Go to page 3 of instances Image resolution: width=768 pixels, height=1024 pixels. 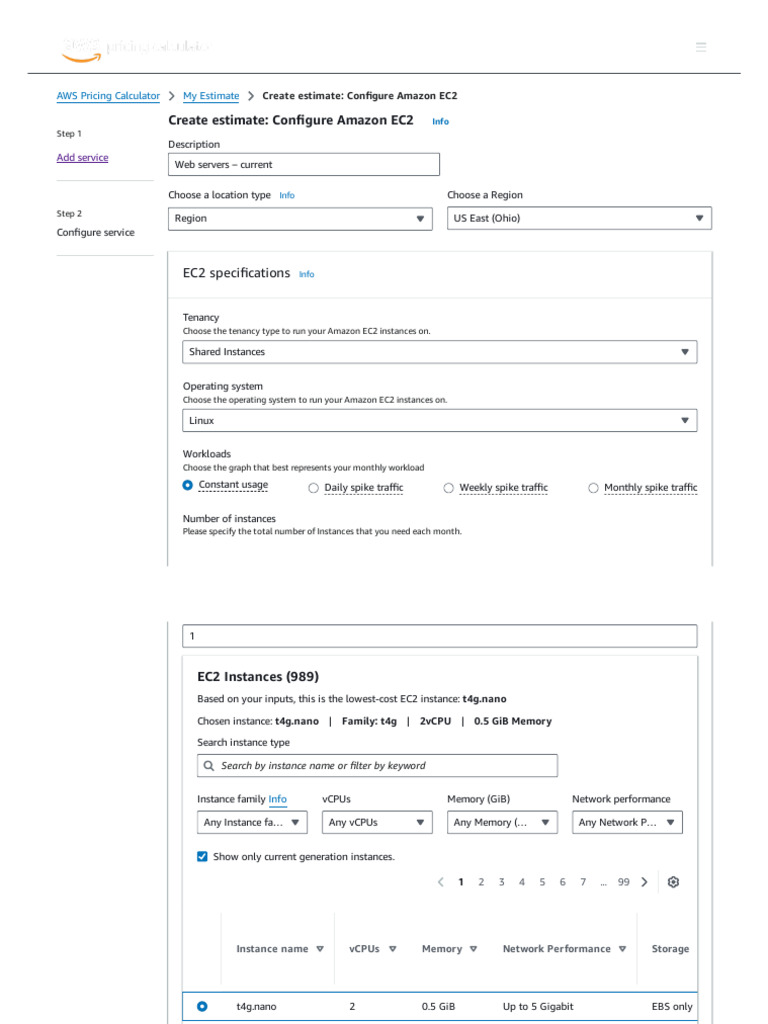(502, 882)
